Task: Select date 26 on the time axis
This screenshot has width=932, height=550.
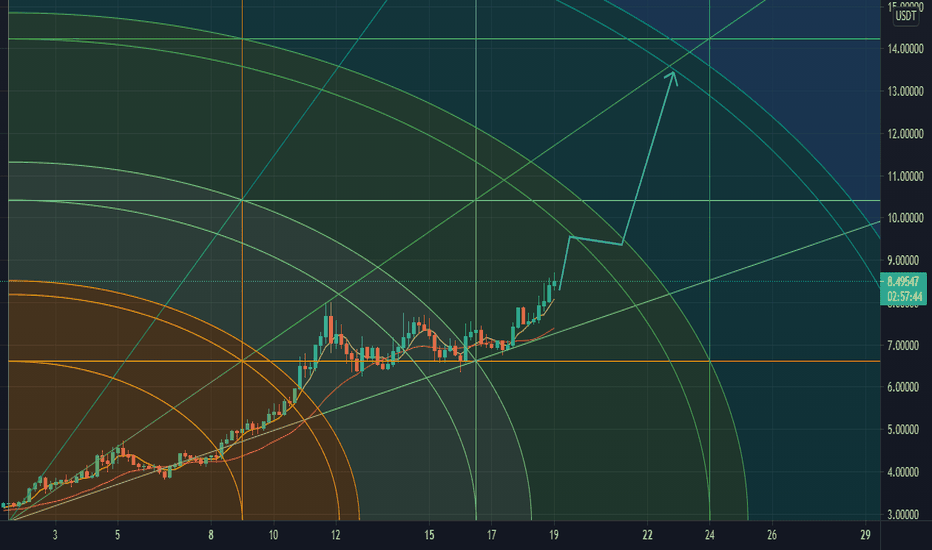Action: 772,535
